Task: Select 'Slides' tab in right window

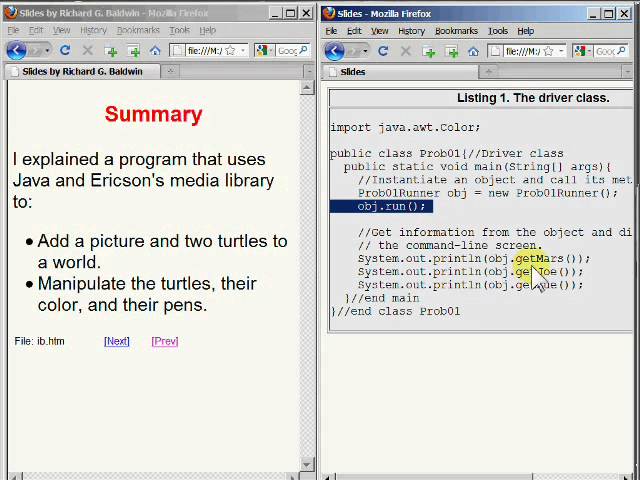Action: (401, 72)
